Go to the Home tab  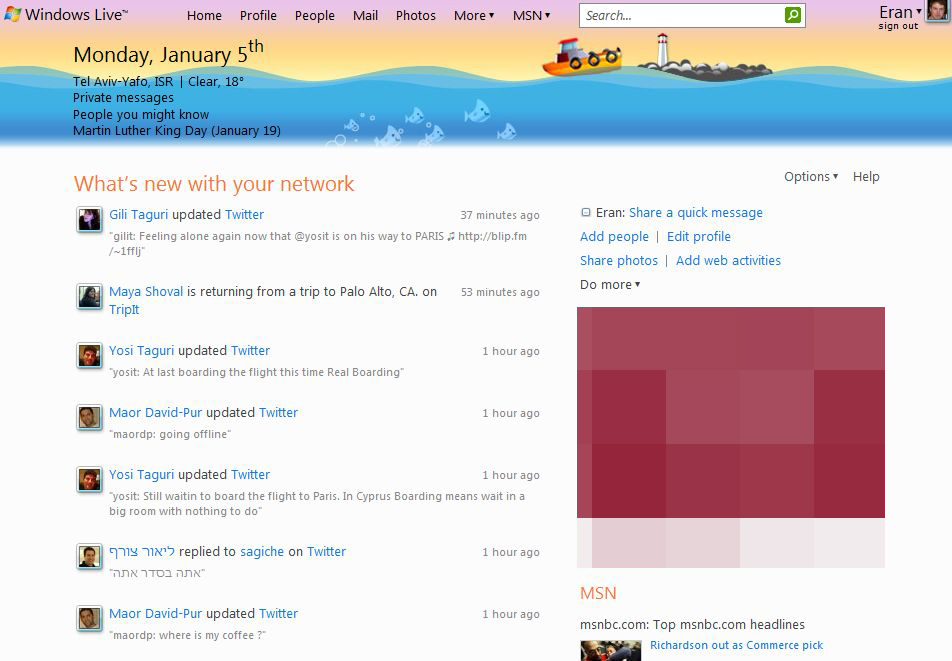[204, 15]
